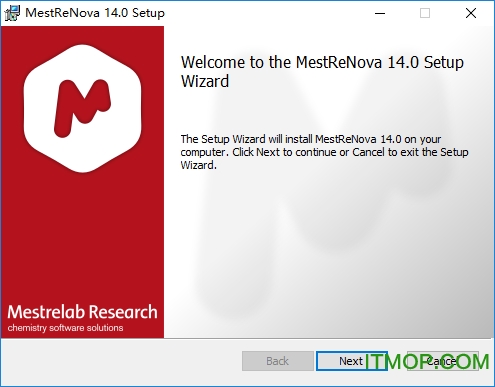Click empty footer area beside Back
Image resolution: width=495 pixels, height=387 pixels.
pyautogui.click(x=120, y=361)
